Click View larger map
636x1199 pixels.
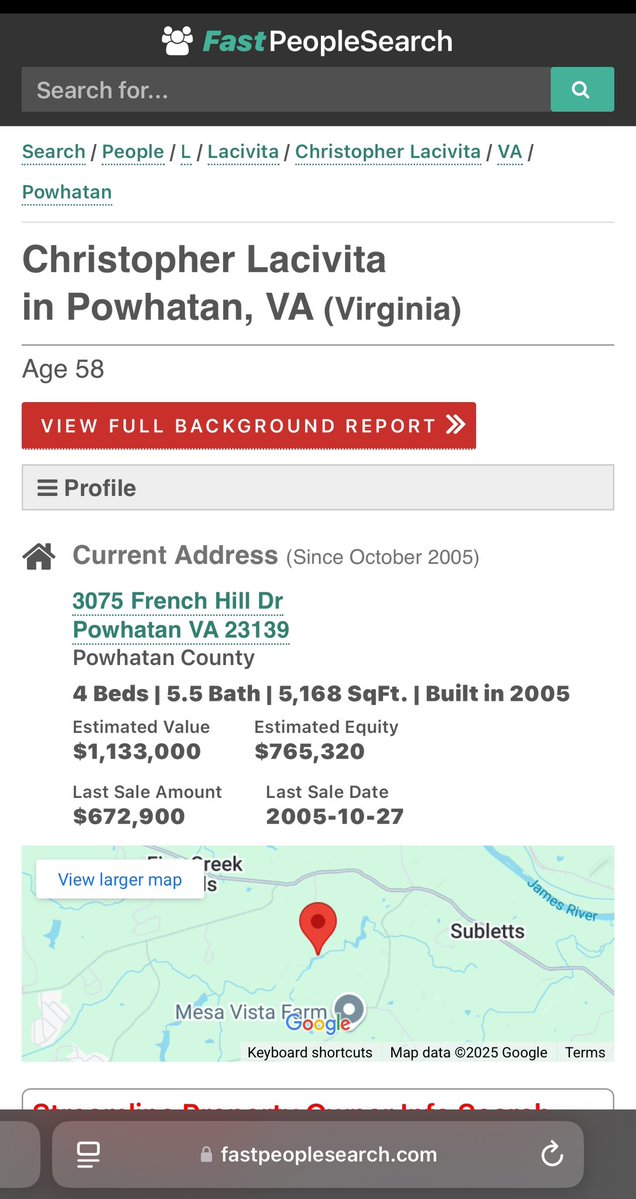tap(120, 880)
